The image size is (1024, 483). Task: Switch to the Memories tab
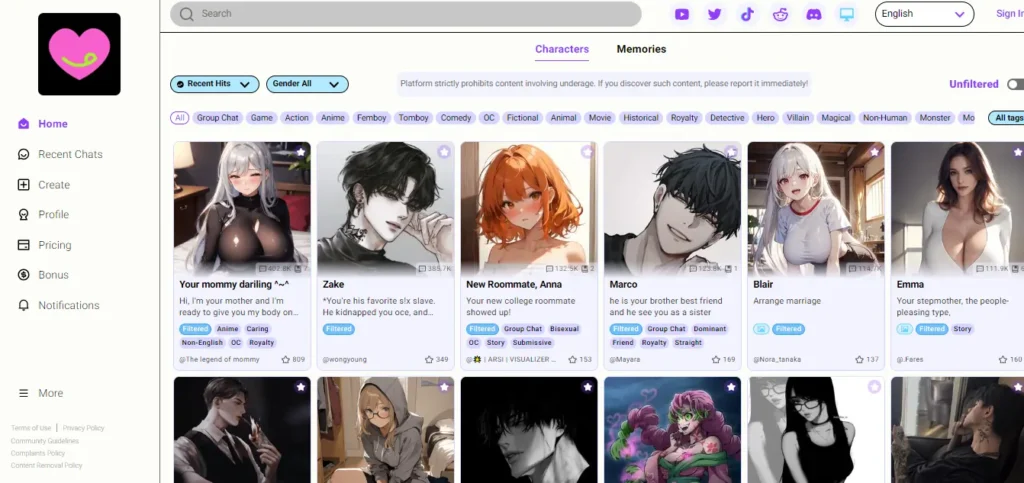(641, 49)
